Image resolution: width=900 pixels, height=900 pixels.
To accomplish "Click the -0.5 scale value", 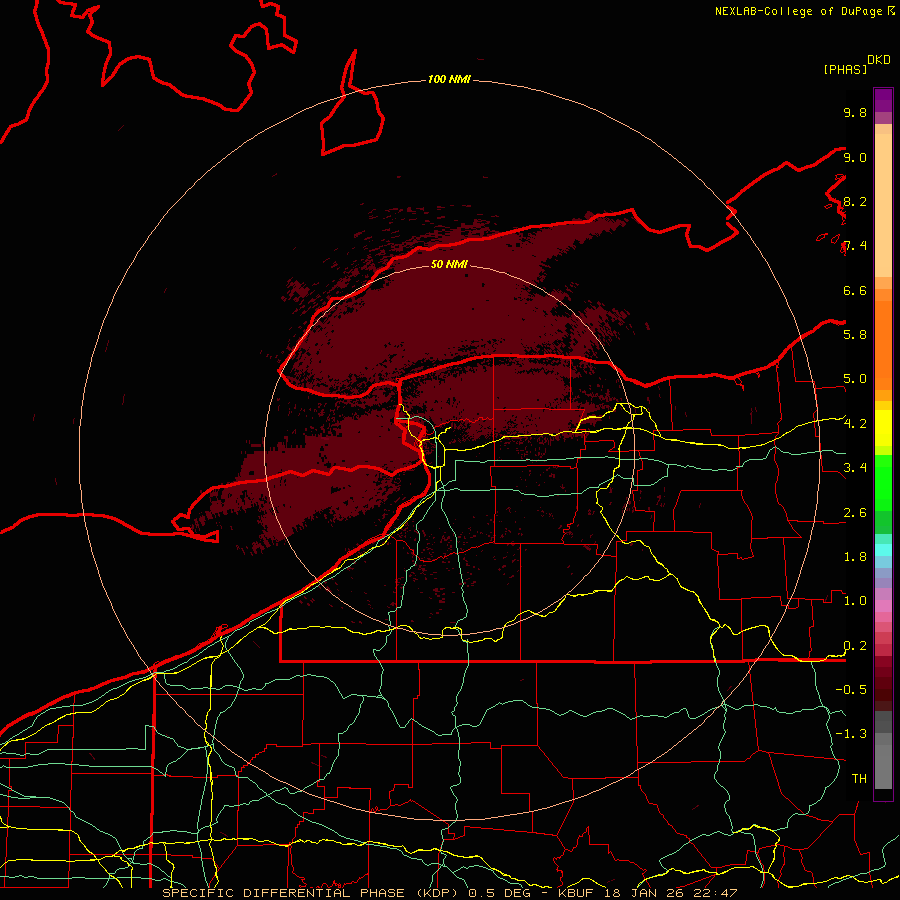I will click(851, 689).
